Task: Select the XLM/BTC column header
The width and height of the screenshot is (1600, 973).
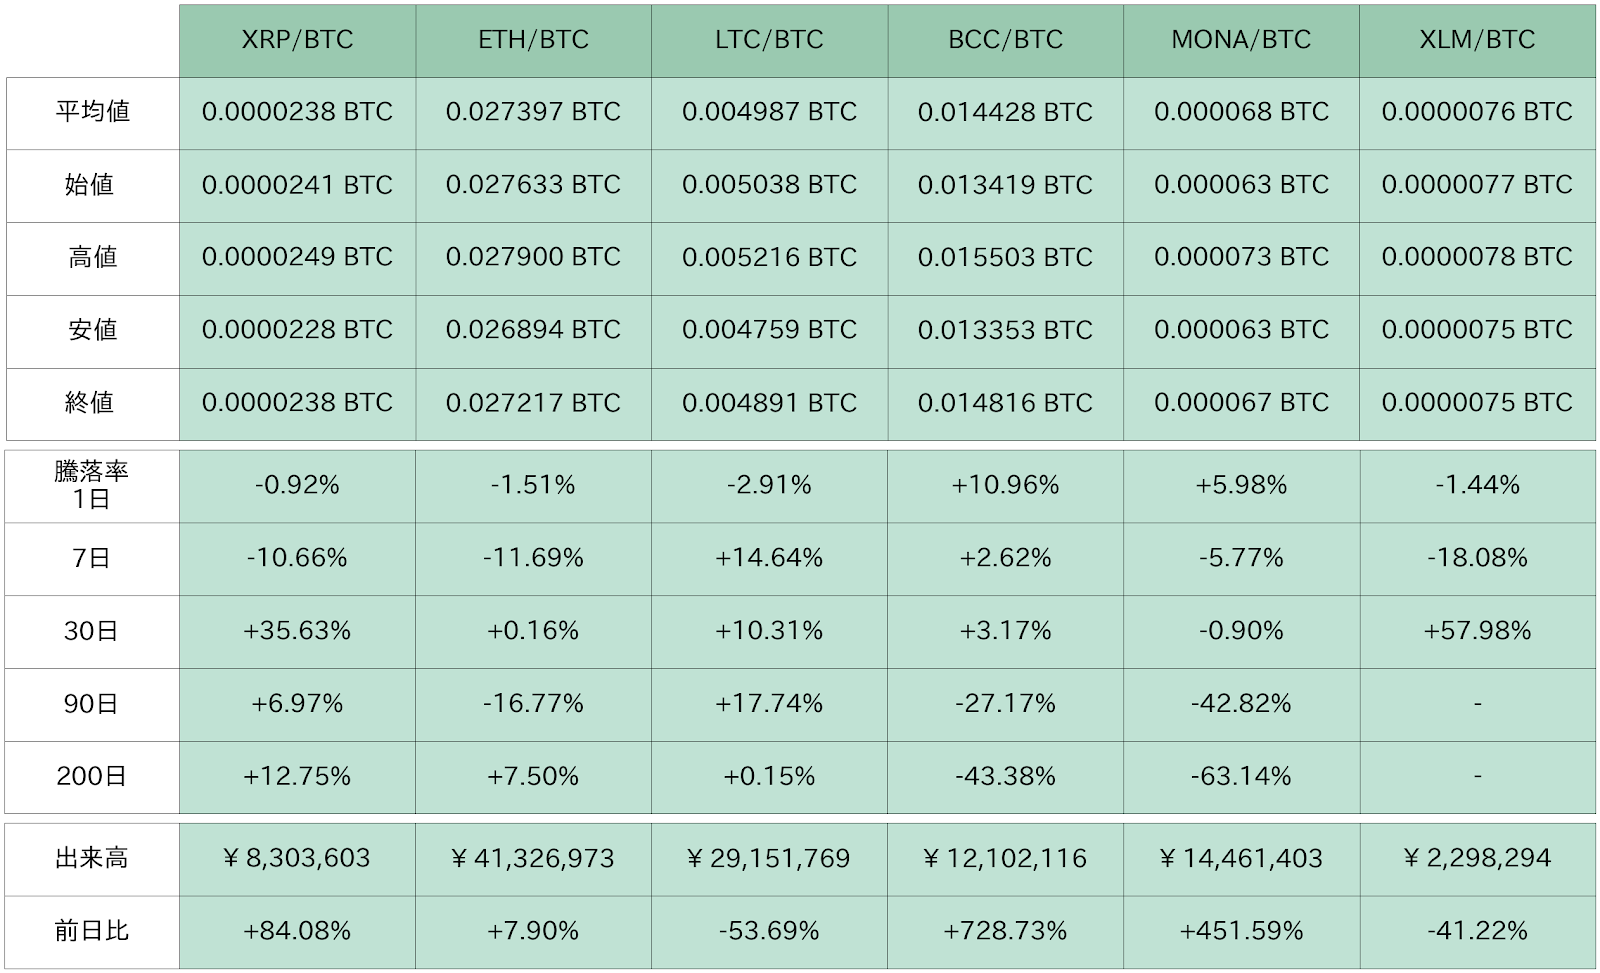Action: [x=1477, y=40]
